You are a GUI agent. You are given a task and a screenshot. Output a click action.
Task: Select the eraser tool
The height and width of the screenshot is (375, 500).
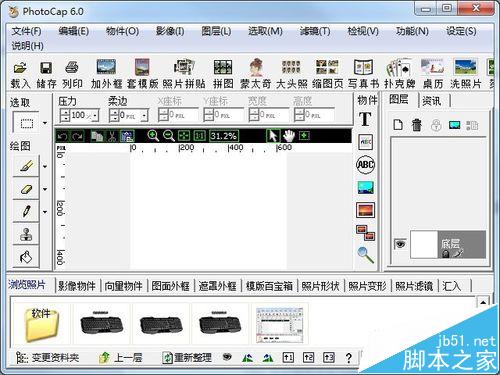click(x=26, y=189)
